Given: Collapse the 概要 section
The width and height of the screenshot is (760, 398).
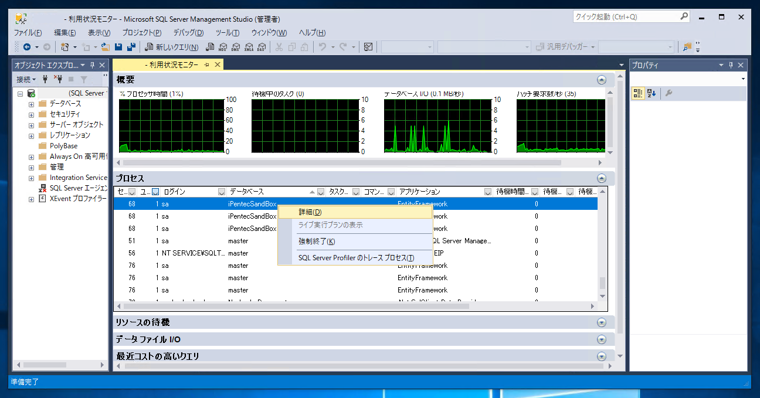Looking at the screenshot, I should (x=602, y=80).
